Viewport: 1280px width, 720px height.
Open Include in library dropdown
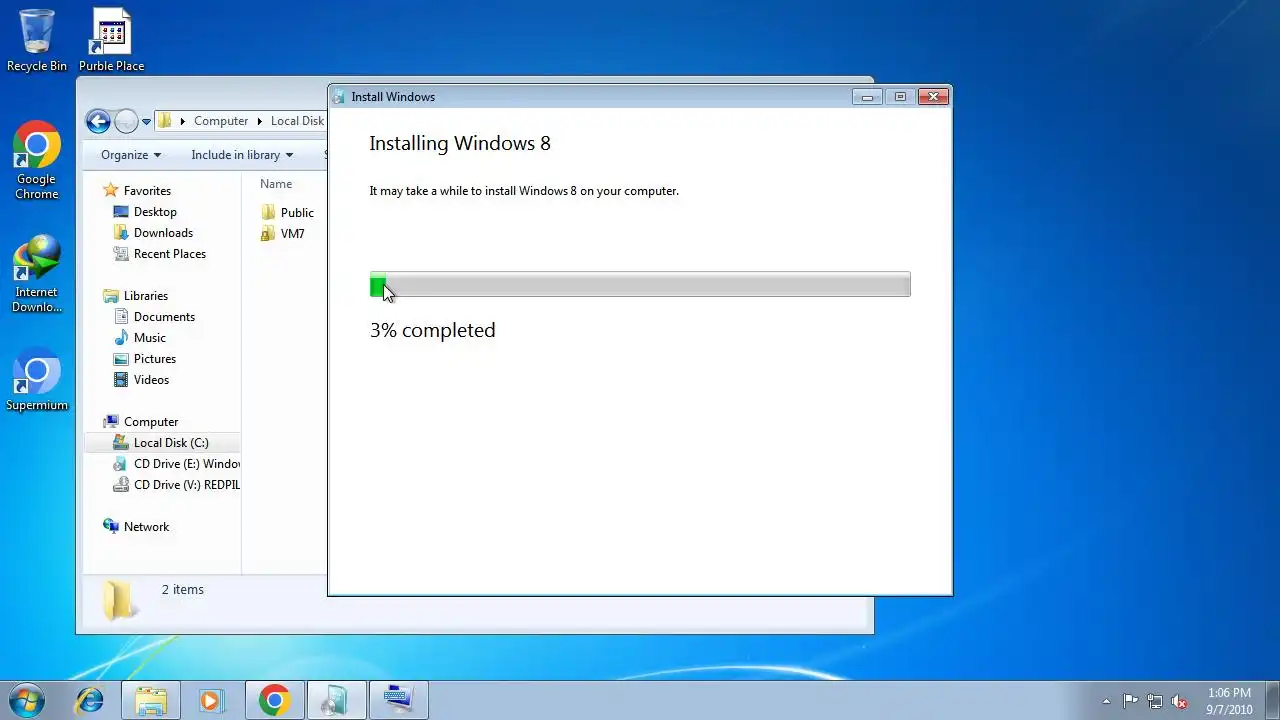tap(242, 155)
